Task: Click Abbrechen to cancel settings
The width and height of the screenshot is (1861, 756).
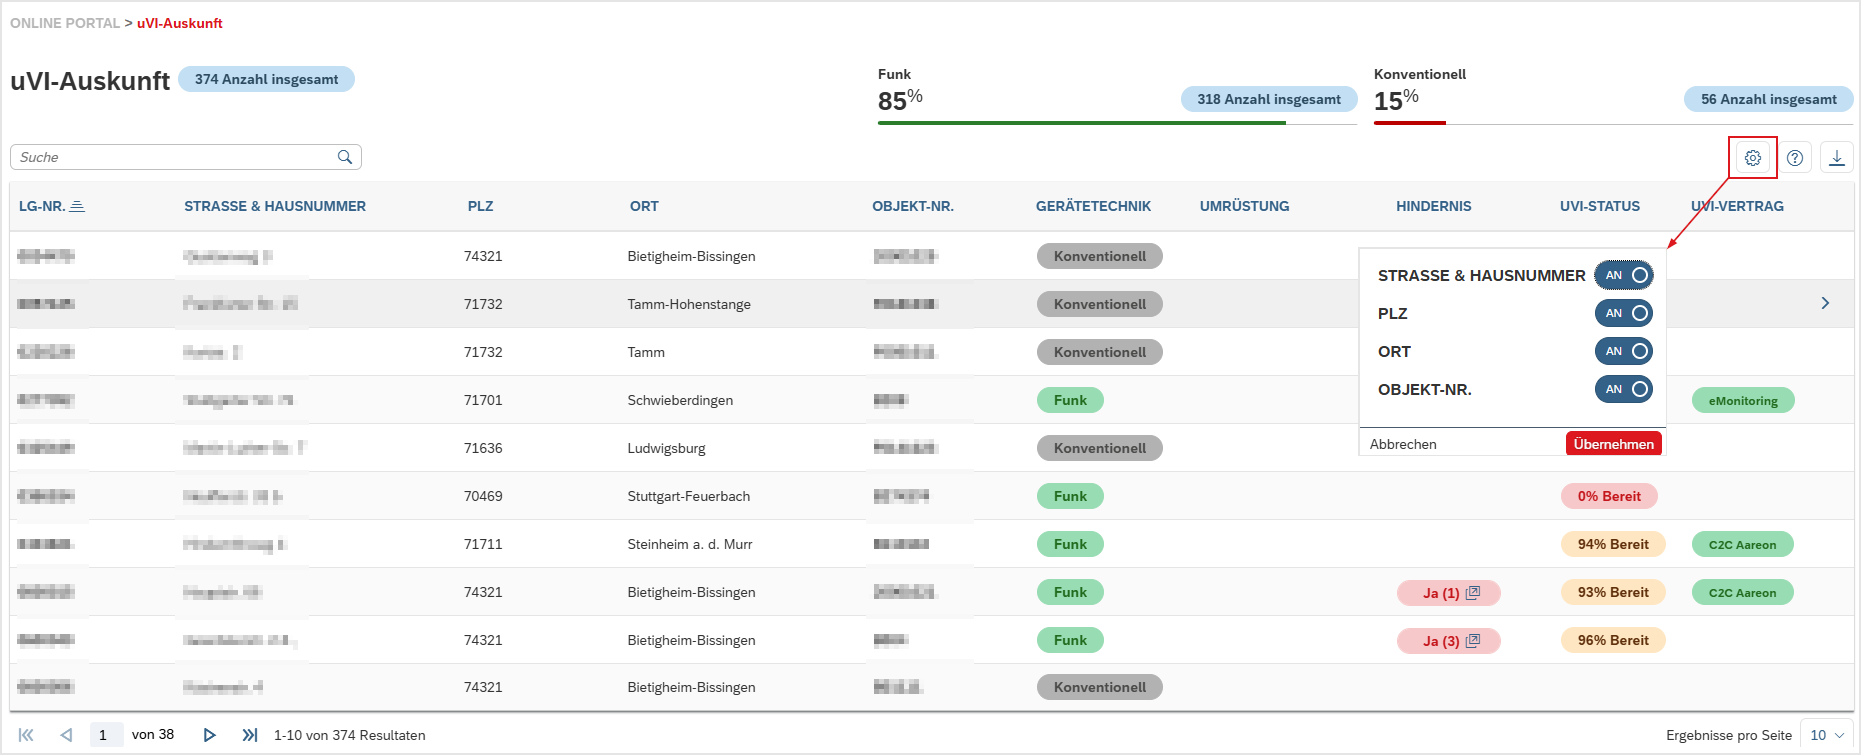Action: coord(1403,444)
